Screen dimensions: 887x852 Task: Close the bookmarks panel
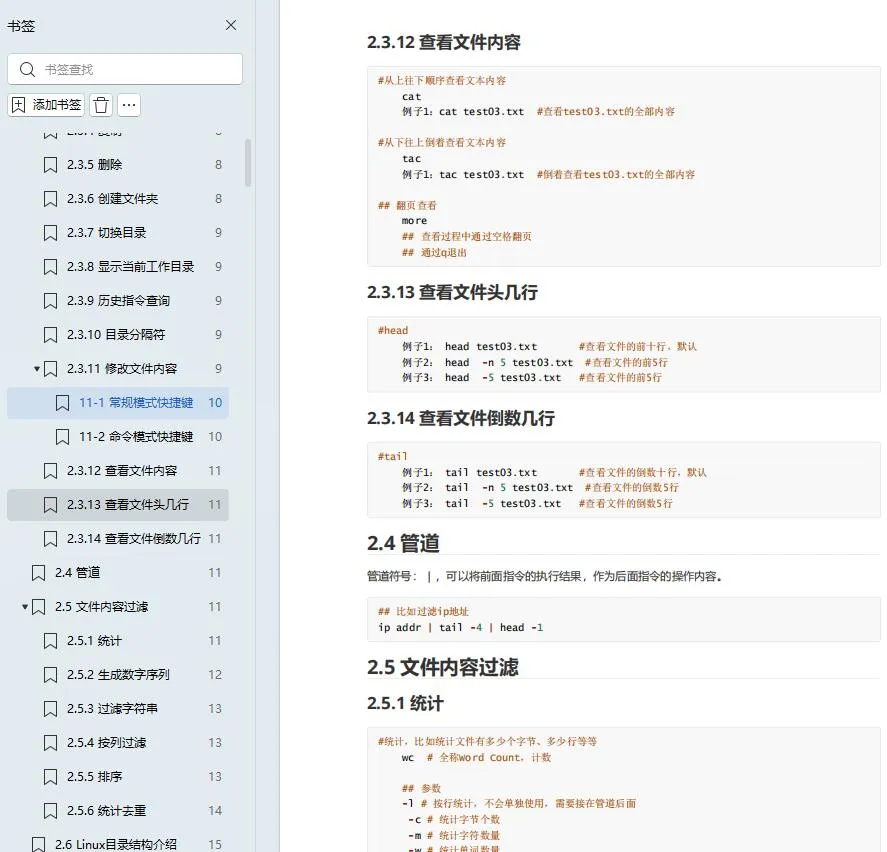(231, 25)
